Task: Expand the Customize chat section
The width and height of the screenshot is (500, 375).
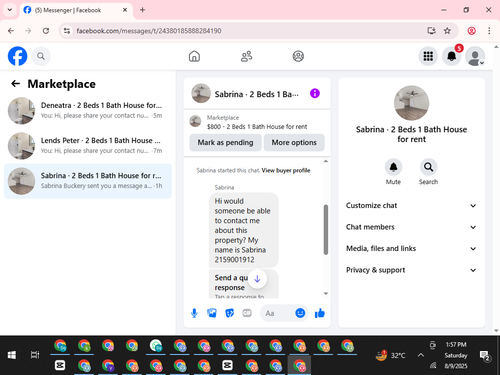Action: pyautogui.click(x=411, y=205)
